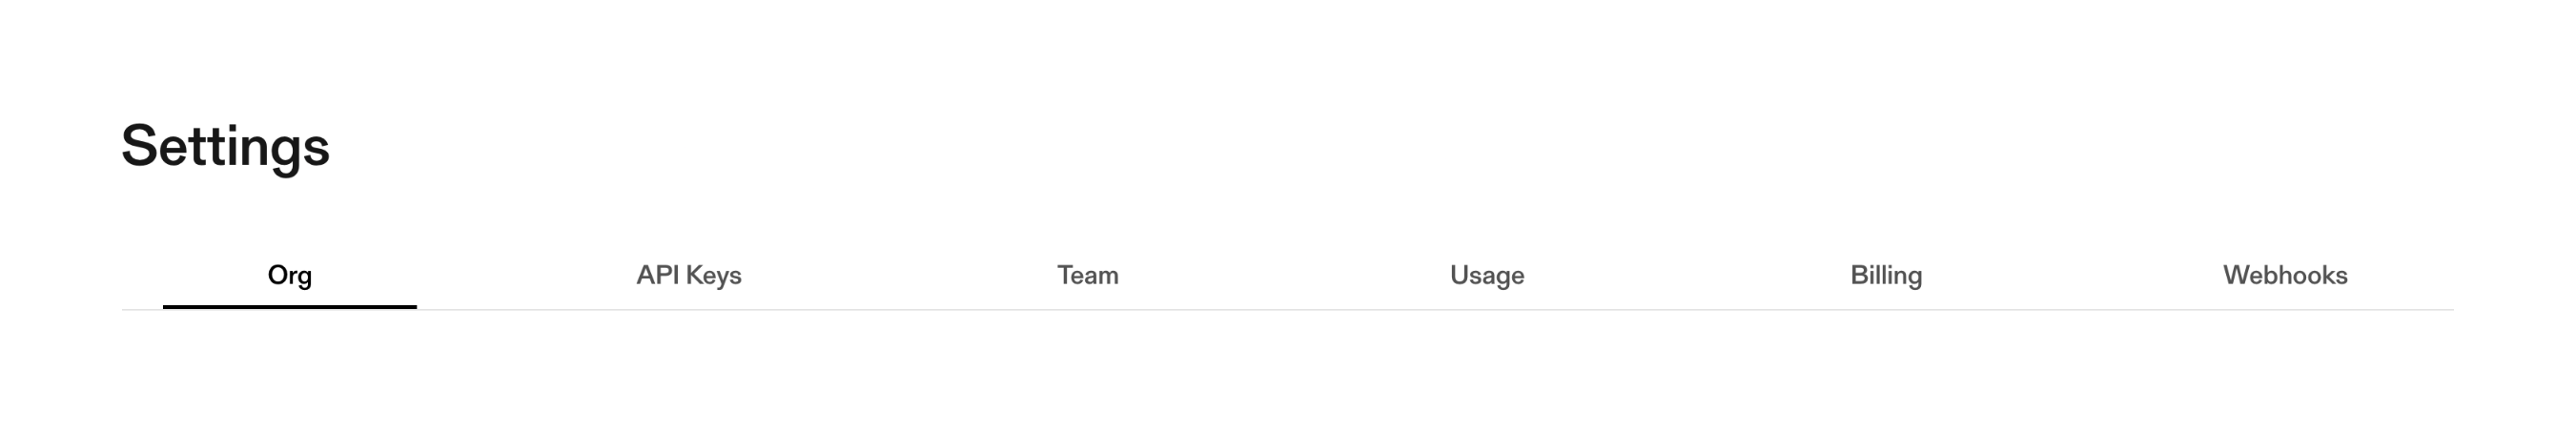The width and height of the screenshot is (2576, 433).
Task: Navigate to Webhooks in Settings tabs
Action: [2284, 275]
